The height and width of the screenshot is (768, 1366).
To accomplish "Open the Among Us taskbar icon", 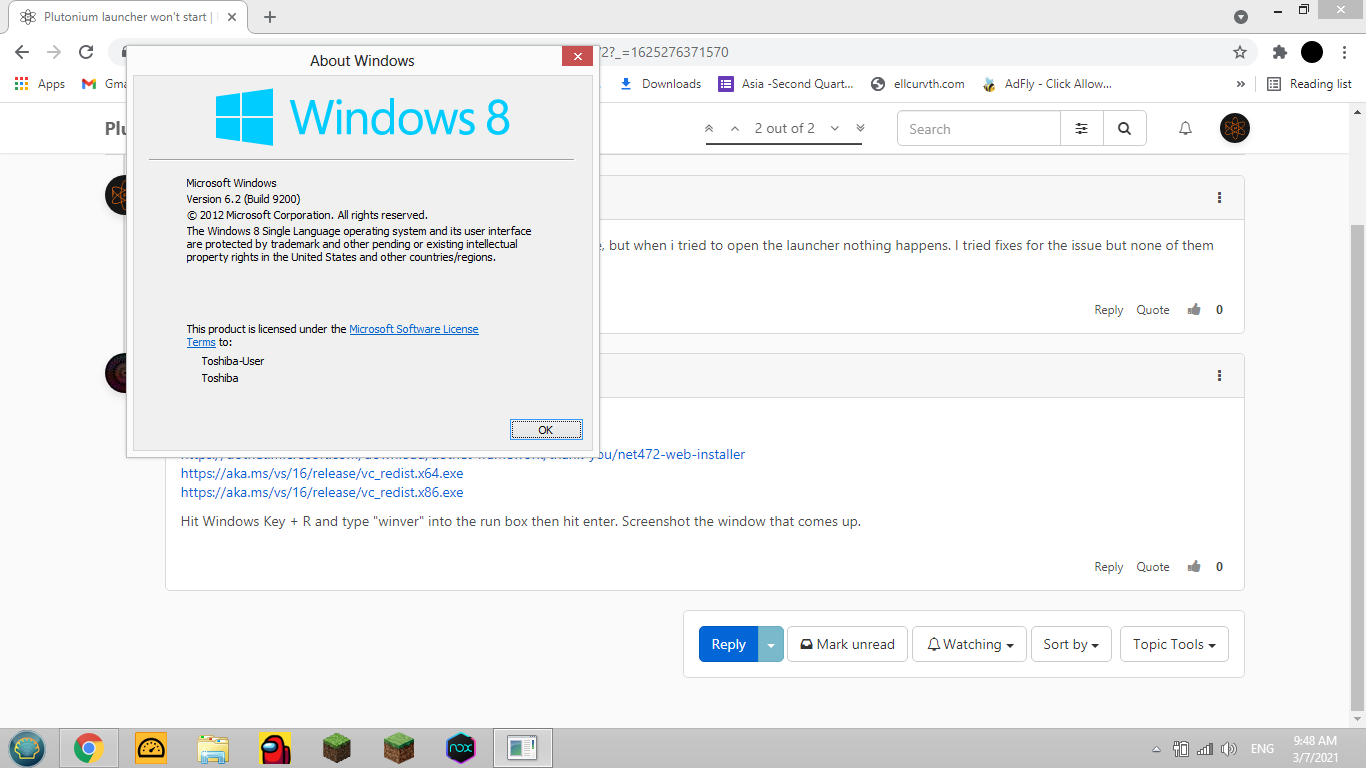I will pos(275,748).
